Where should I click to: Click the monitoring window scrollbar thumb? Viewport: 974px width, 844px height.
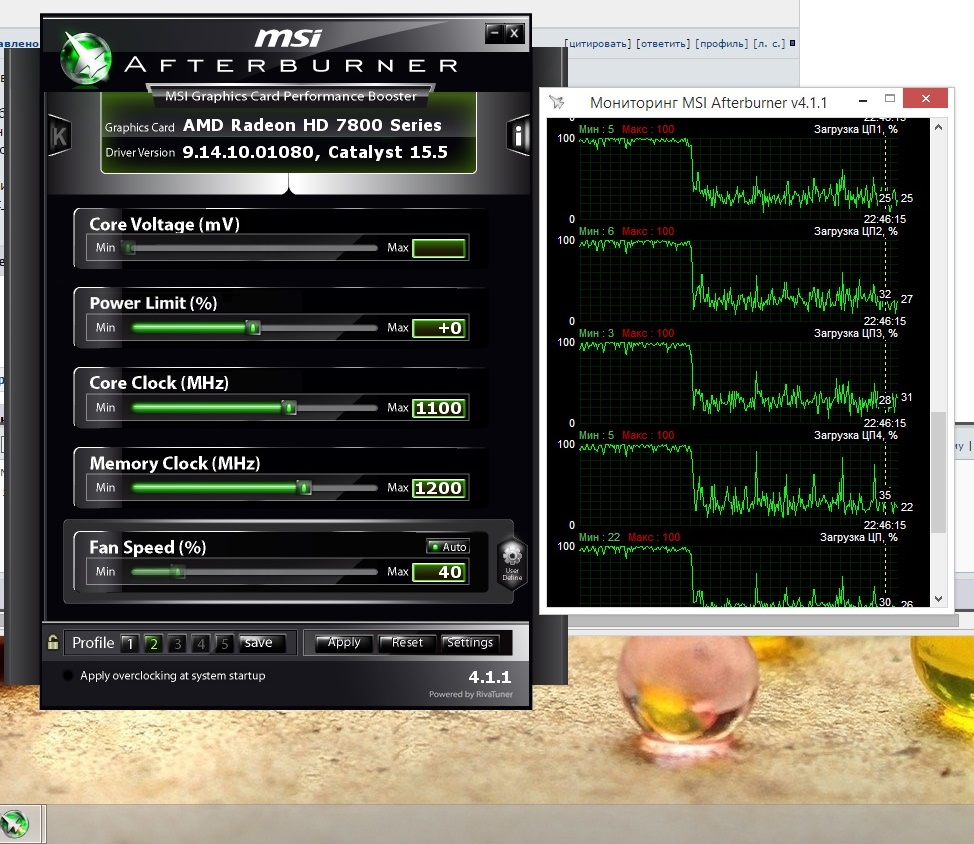click(939, 472)
